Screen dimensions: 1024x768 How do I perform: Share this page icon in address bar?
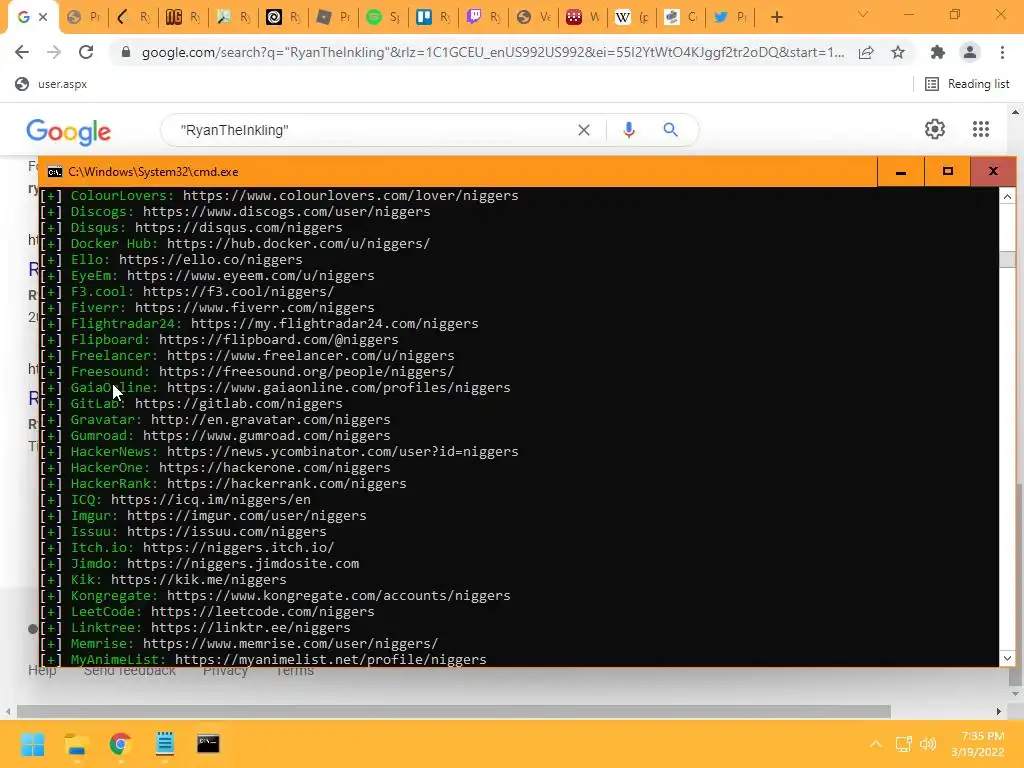coord(866,53)
